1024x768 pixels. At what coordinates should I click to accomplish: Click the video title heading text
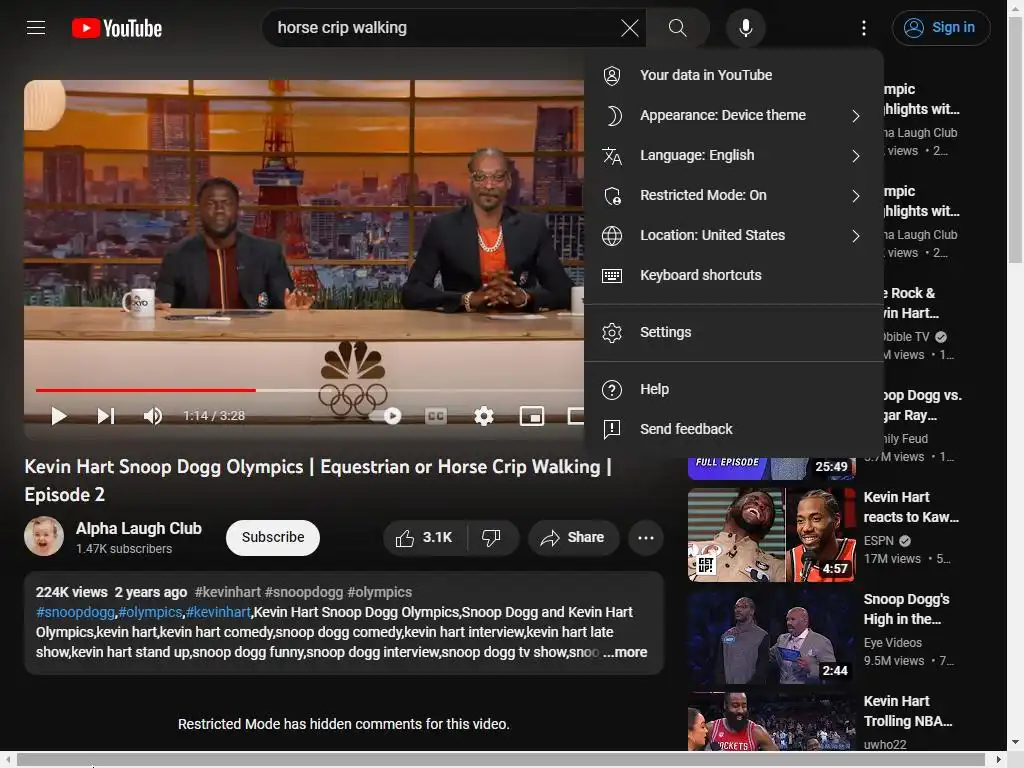(318, 480)
